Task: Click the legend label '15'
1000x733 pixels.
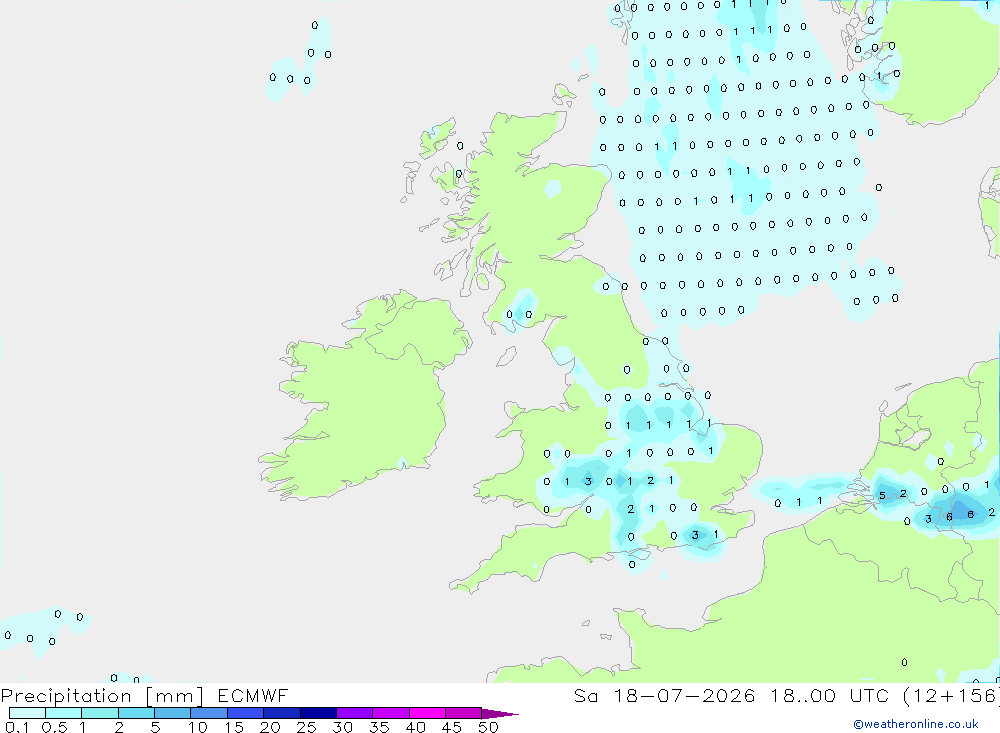Action: pos(234,727)
